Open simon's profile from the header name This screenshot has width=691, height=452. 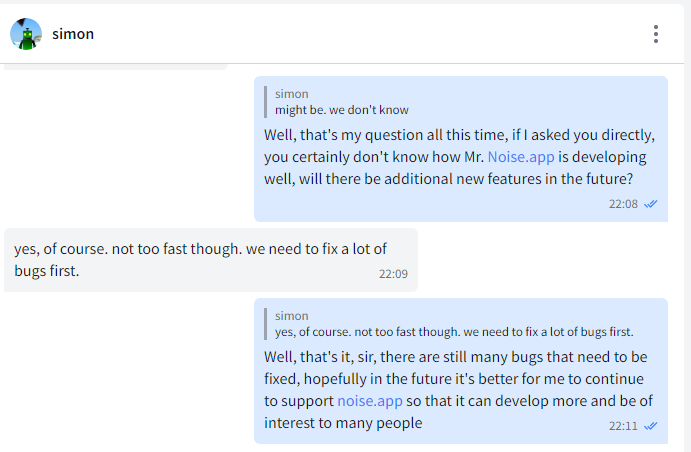(x=73, y=34)
